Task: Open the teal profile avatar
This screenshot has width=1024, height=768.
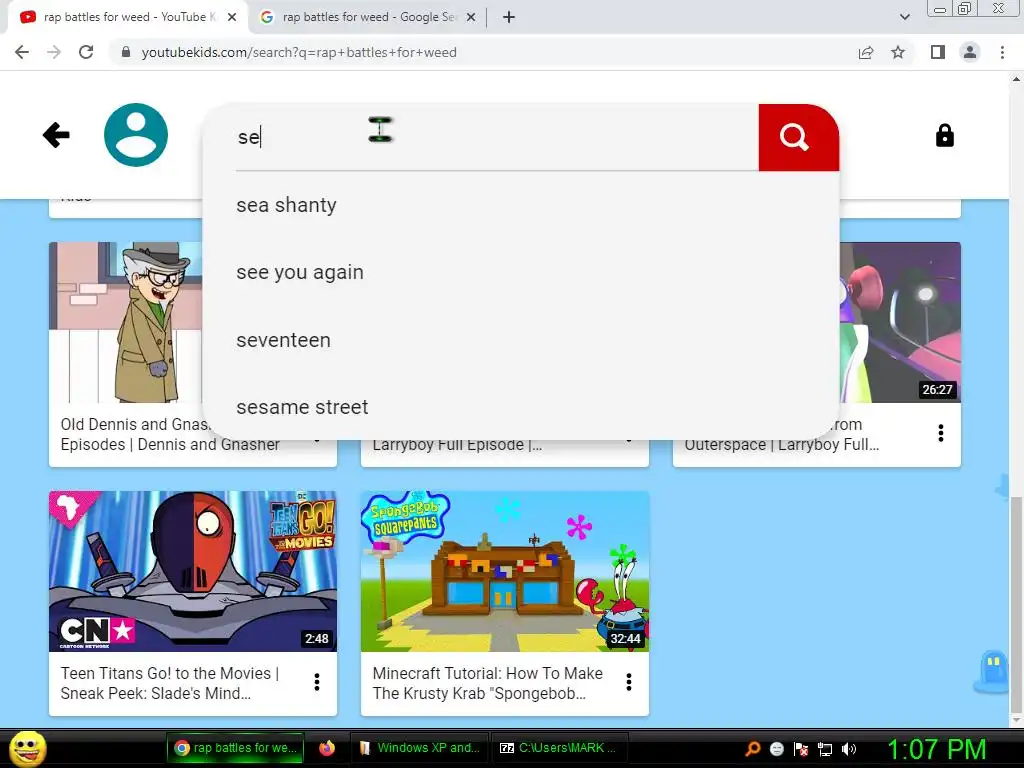Action: coord(136,135)
